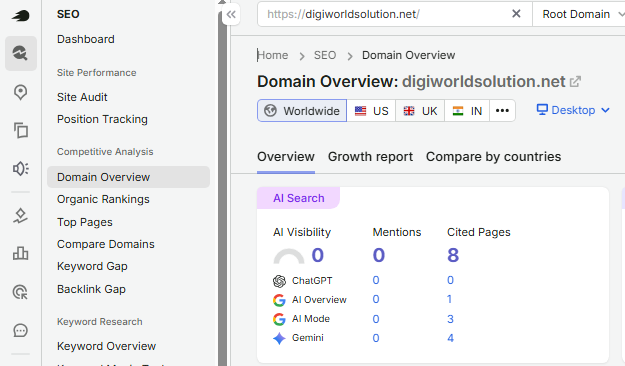Viewport: 625px width, 366px height.
Task: Open AI Mode mentions count
Action: (376, 319)
